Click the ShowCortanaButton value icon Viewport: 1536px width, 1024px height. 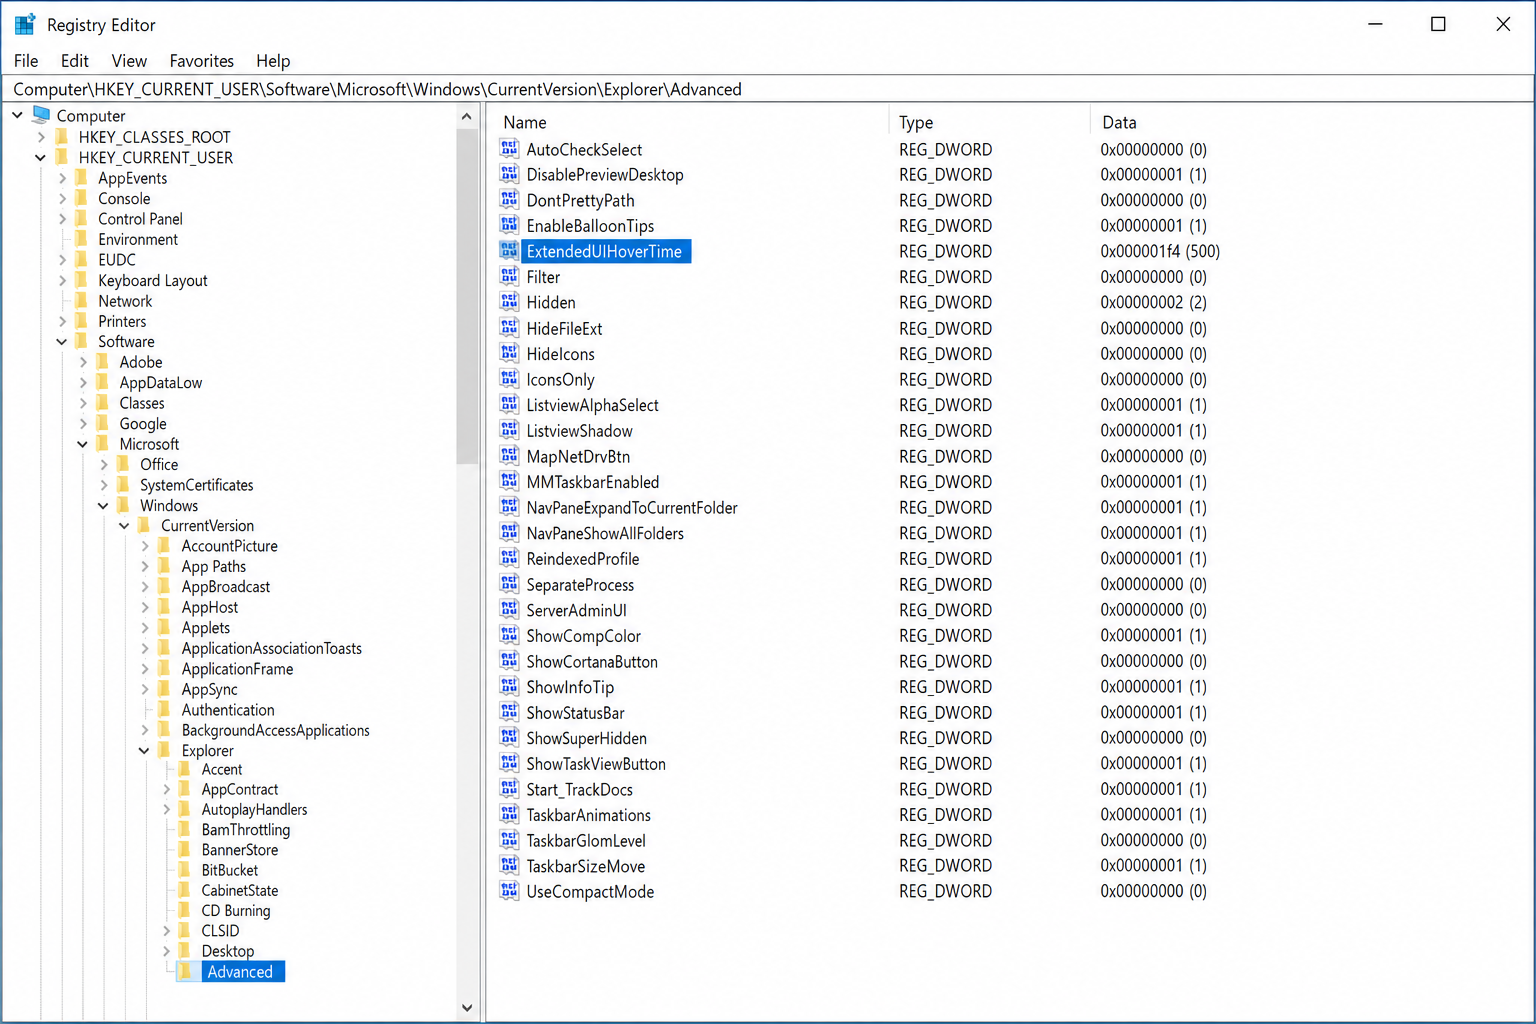[x=509, y=661]
